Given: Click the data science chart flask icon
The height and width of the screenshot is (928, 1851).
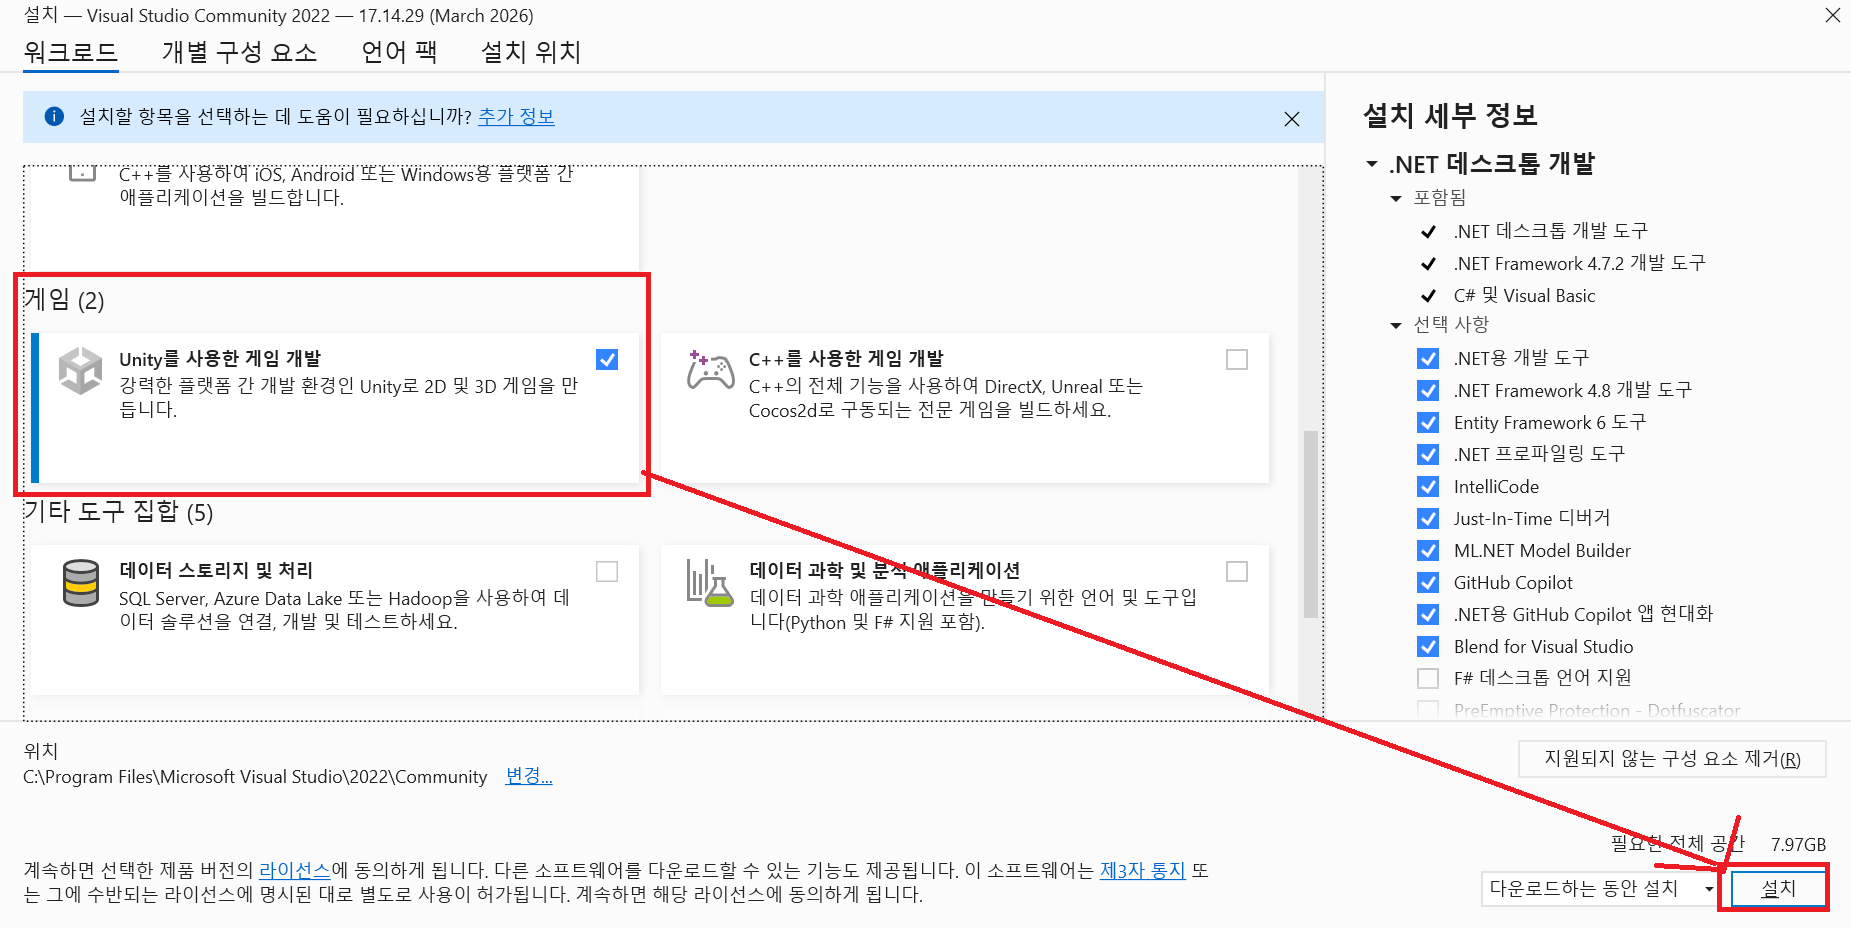Looking at the screenshot, I should [x=710, y=583].
